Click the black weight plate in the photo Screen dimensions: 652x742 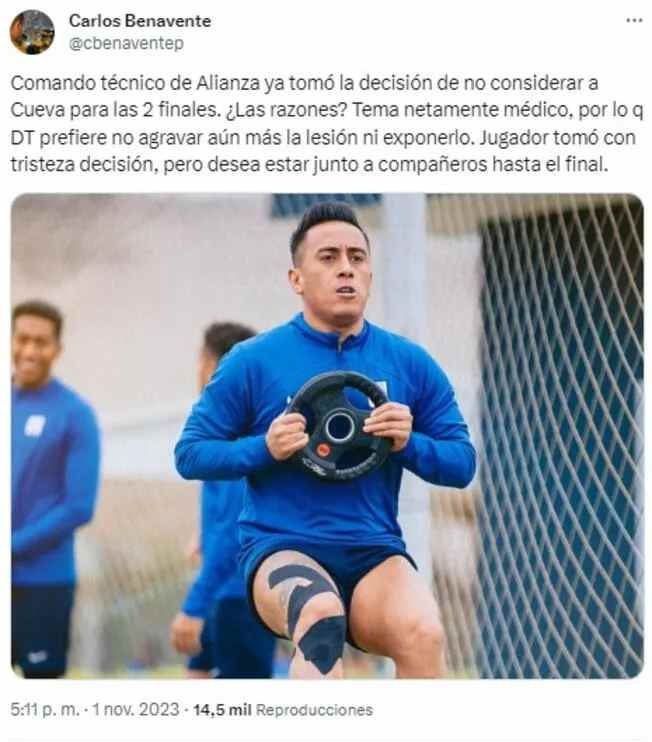pyautogui.click(x=340, y=426)
